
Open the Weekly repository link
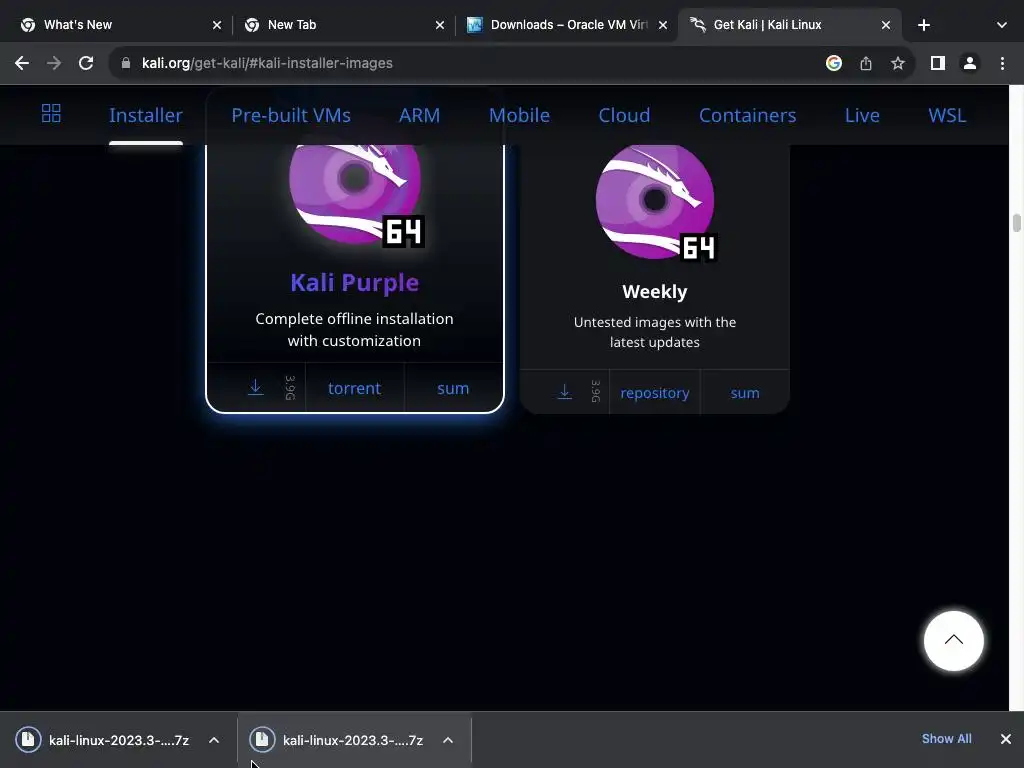(x=654, y=393)
